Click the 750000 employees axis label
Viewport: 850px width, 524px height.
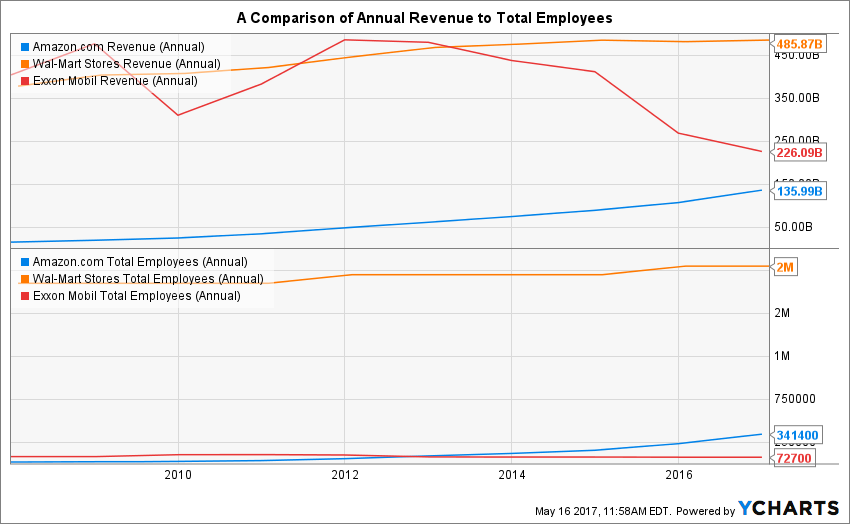click(795, 399)
